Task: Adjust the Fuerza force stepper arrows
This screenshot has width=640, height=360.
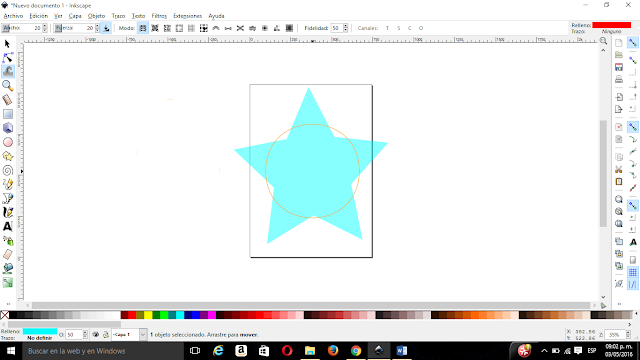Action: [97, 28]
